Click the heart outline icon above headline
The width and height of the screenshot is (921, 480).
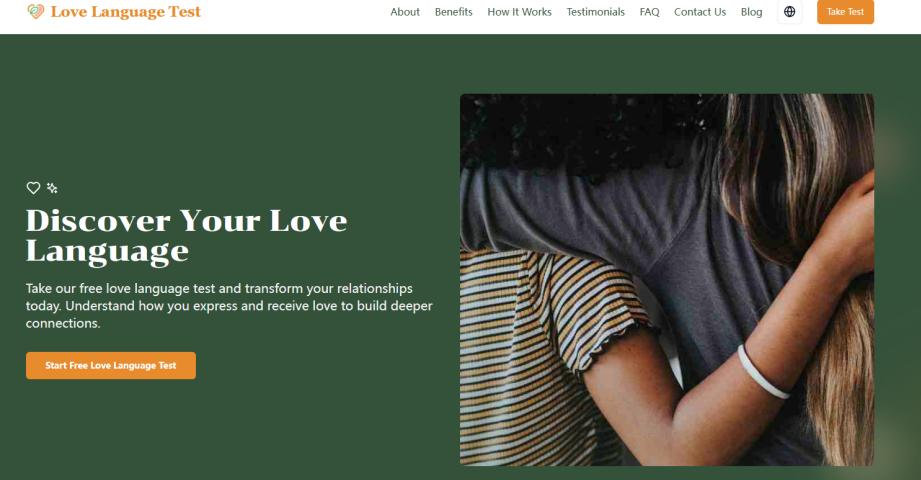tap(33, 188)
